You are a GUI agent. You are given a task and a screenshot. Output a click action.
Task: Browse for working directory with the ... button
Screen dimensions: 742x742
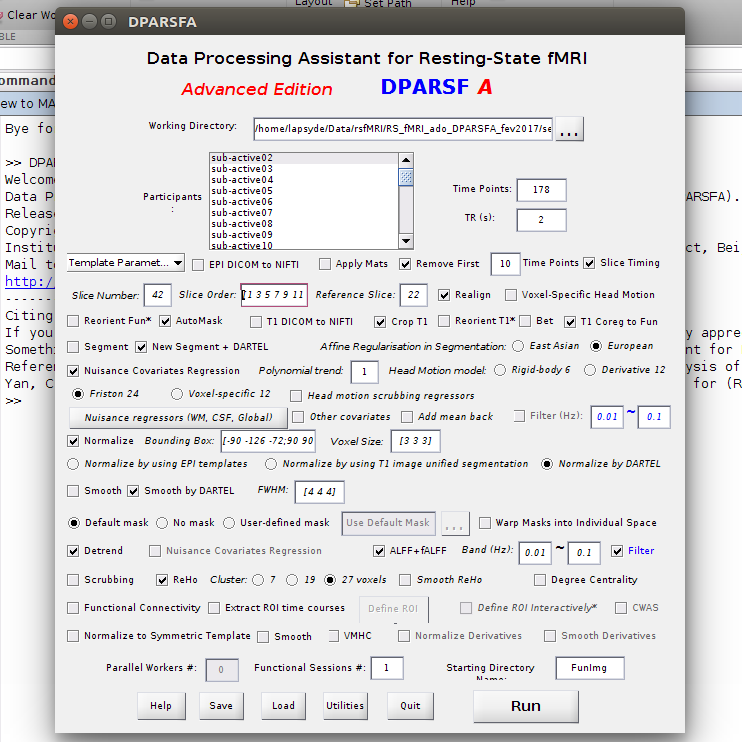(569, 129)
